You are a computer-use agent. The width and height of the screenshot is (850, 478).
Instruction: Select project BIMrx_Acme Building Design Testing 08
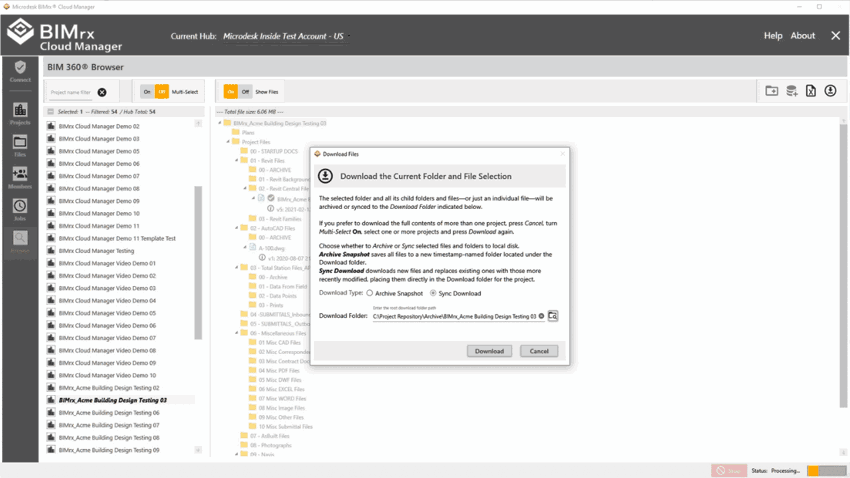109,438
